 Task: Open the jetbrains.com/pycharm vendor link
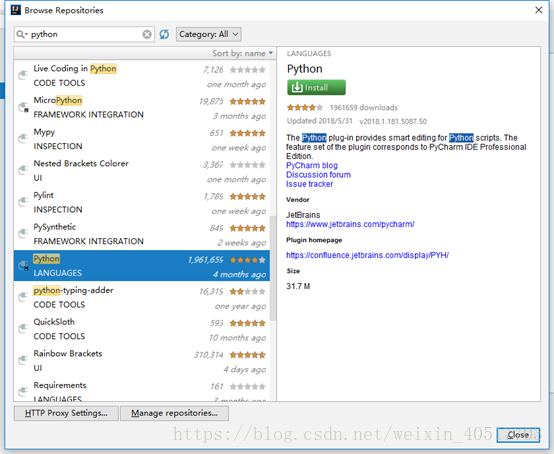[350, 224]
